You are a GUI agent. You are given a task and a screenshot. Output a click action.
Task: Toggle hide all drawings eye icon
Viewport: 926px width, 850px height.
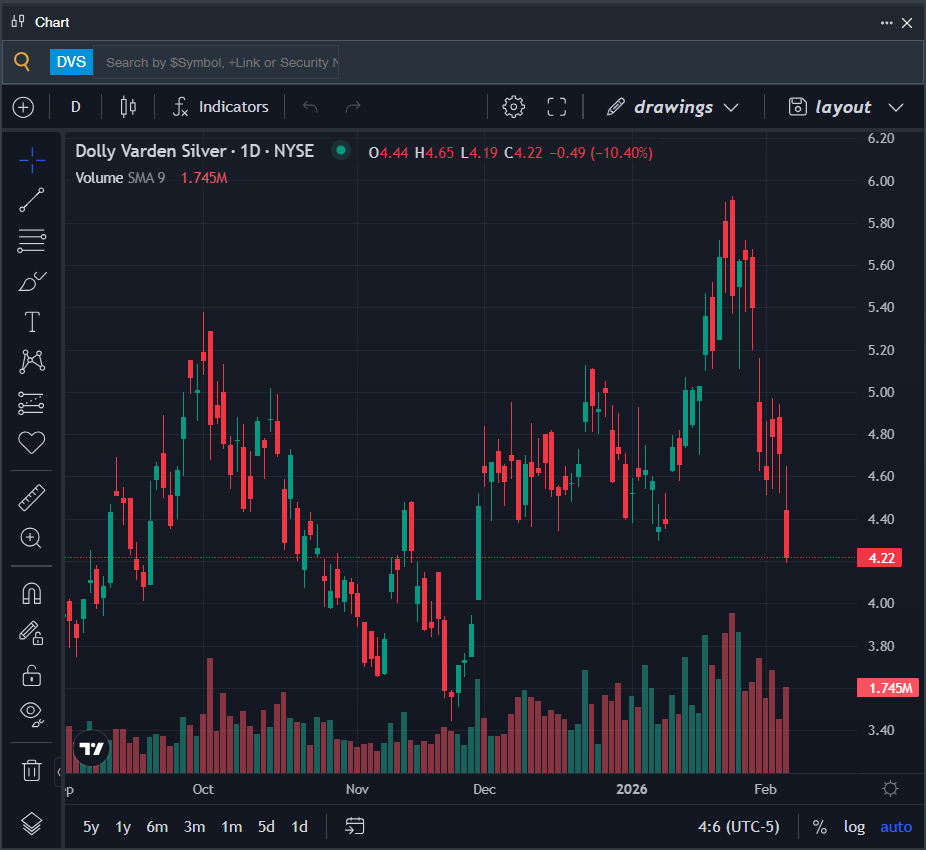(x=32, y=713)
